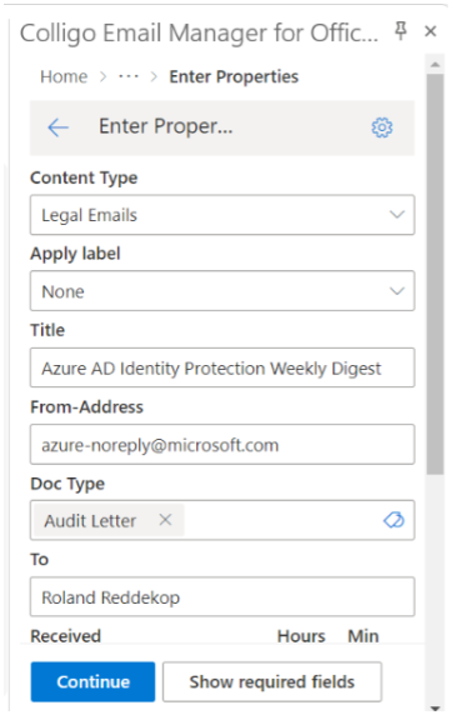The image size is (453, 715).
Task: Select the Enter Properties breadcrumb item
Action: 234,77
